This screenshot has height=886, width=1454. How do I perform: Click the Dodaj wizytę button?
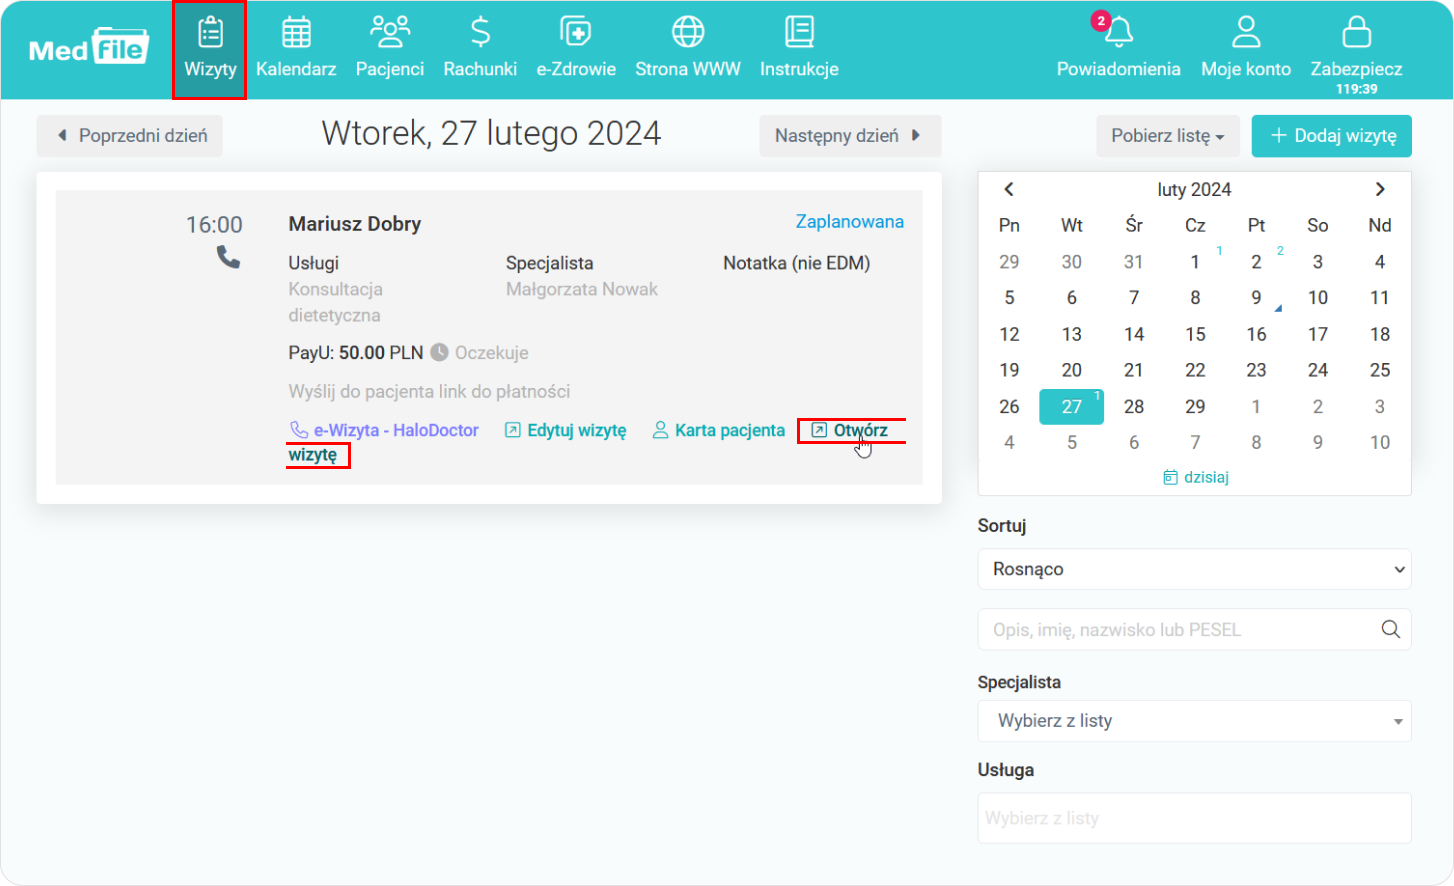[x=1332, y=136]
